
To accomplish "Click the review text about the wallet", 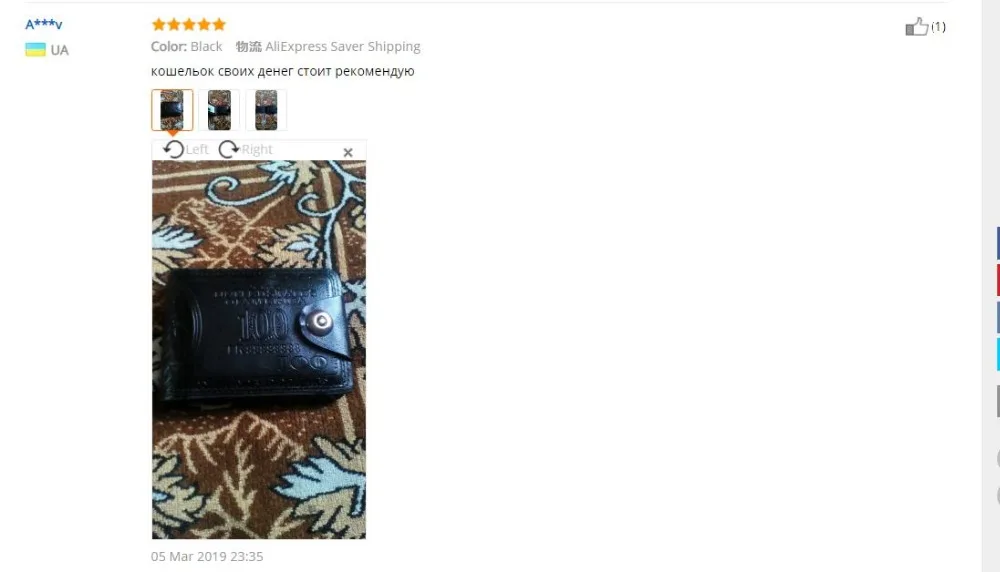I will click(283, 71).
